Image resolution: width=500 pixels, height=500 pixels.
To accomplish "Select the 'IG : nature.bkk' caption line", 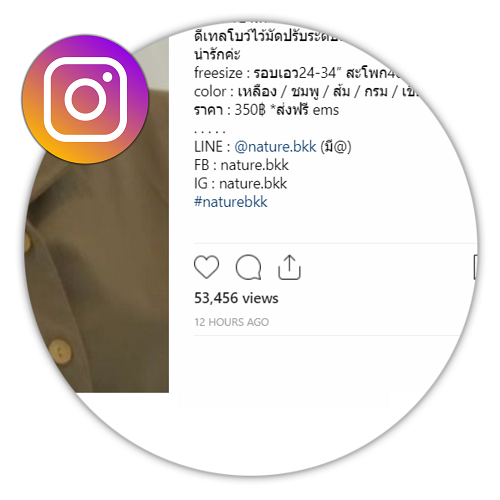I will point(240,183).
